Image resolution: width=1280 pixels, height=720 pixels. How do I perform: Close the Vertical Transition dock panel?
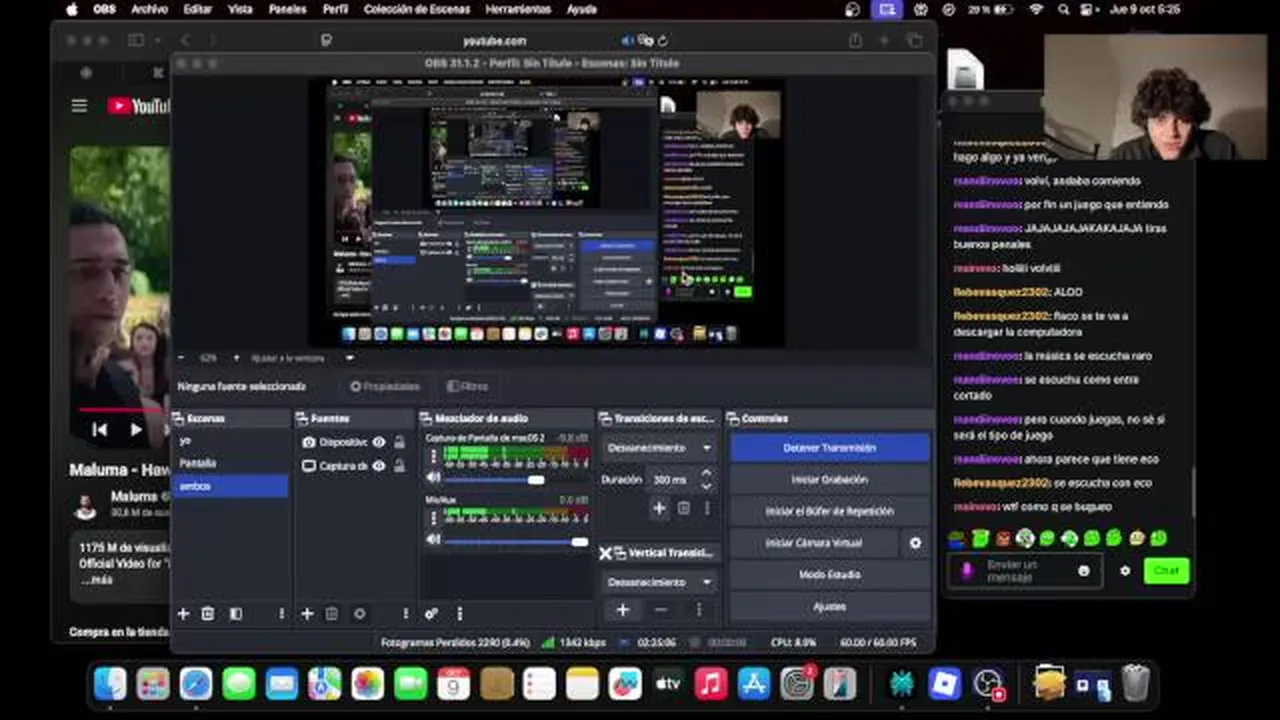click(605, 553)
